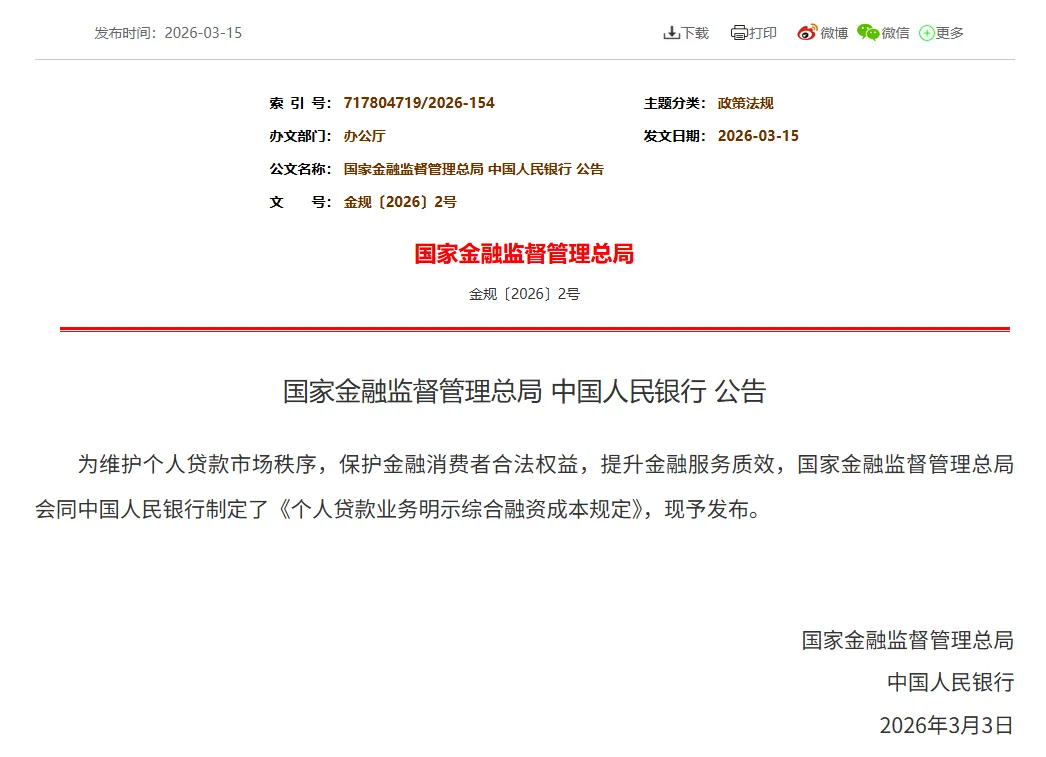The height and width of the screenshot is (757, 1046).
Task: Click the 主题分类 field label
Action: [674, 103]
